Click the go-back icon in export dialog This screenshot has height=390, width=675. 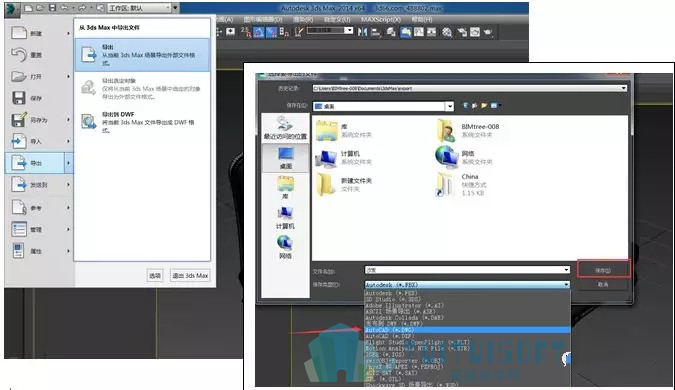pyautogui.click(x=465, y=105)
